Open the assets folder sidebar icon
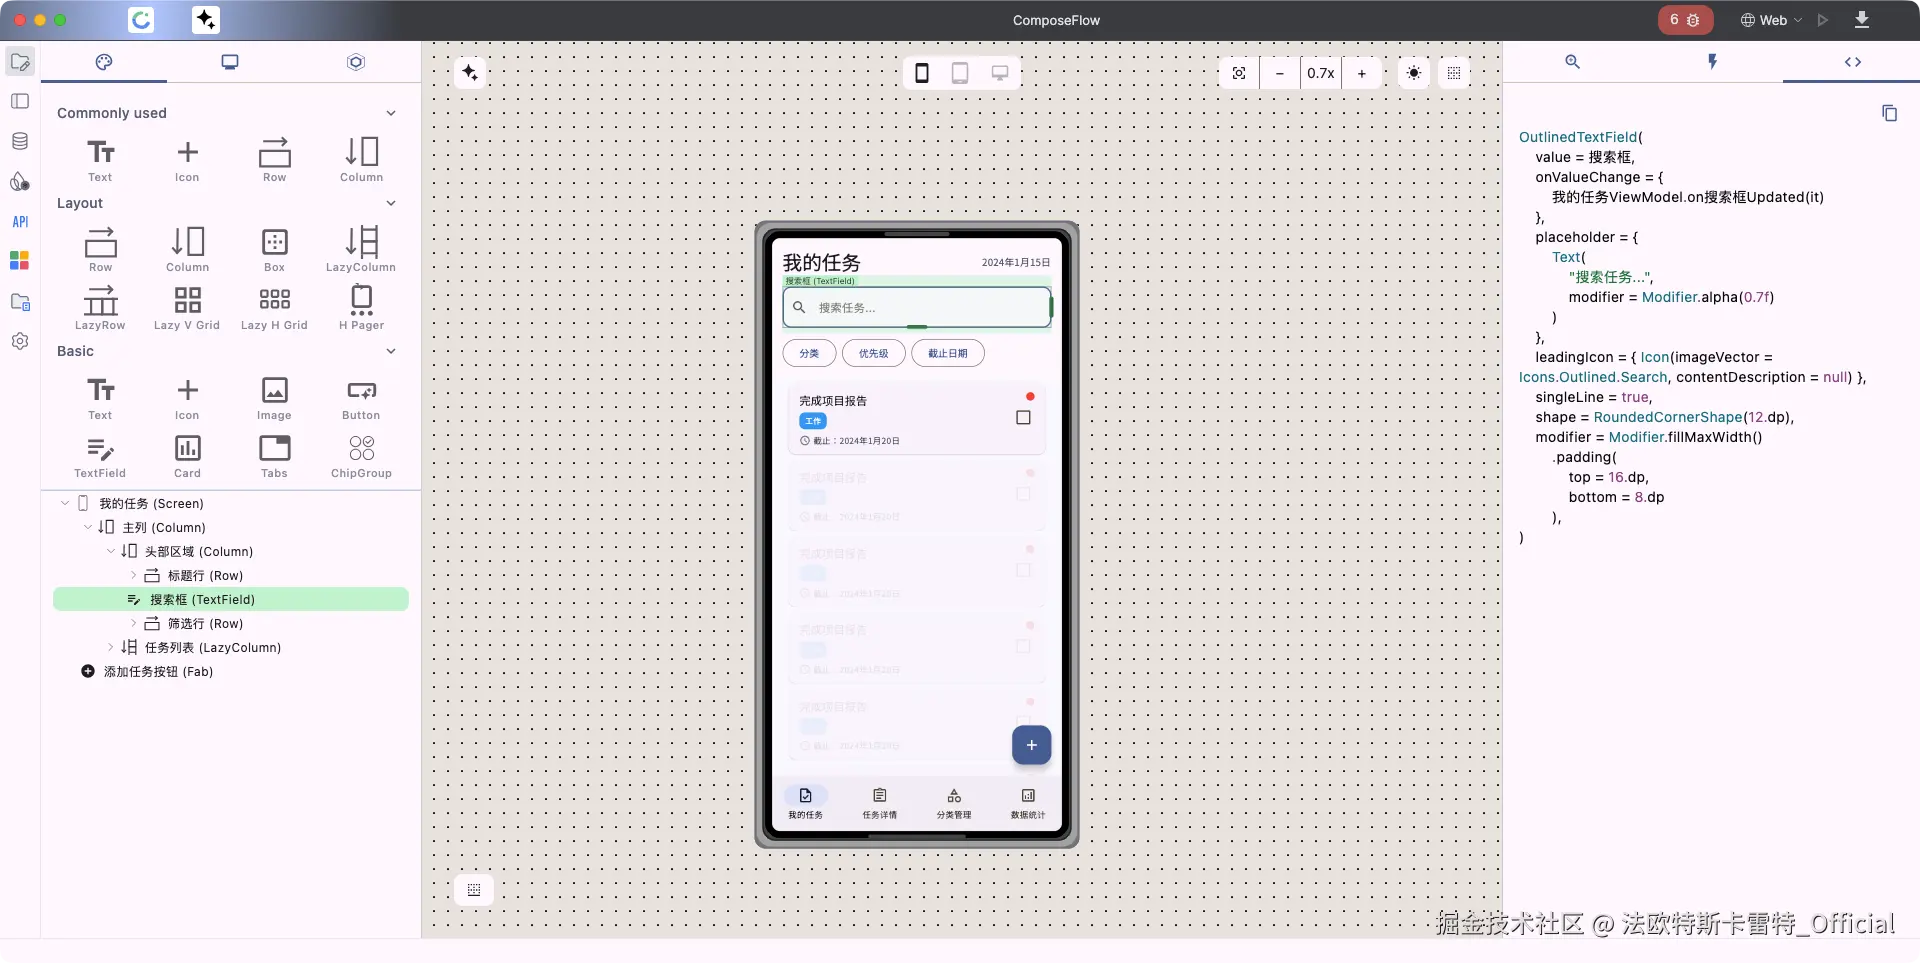Screen dimensions: 1920x963 pos(20,301)
